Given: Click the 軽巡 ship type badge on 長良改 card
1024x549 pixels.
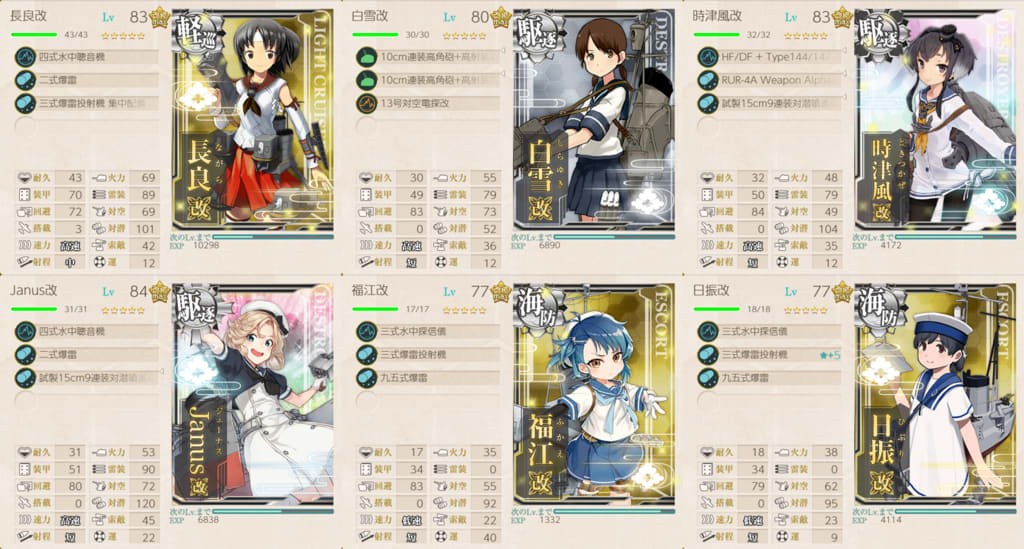Looking at the screenshot, I should (x=196, y=31).
